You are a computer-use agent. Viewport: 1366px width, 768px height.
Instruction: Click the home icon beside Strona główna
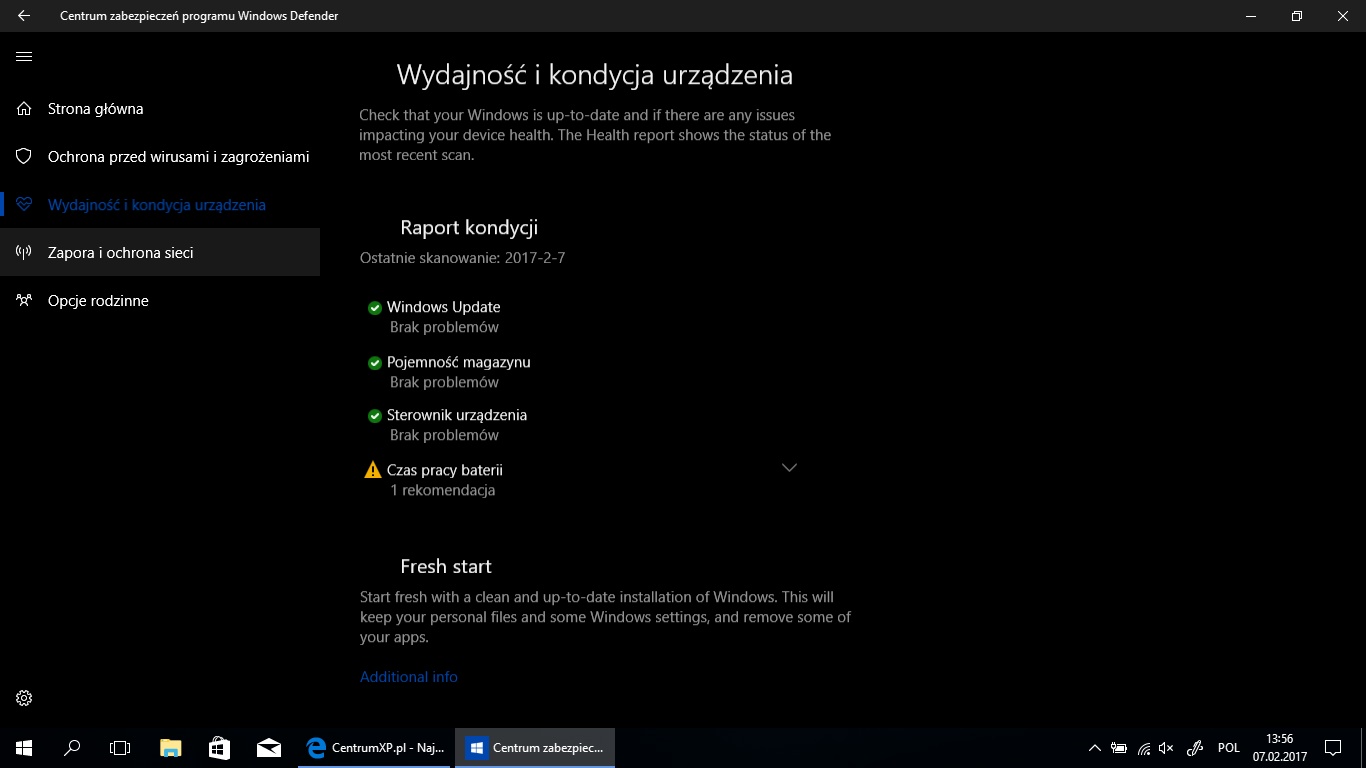(24, 109)
